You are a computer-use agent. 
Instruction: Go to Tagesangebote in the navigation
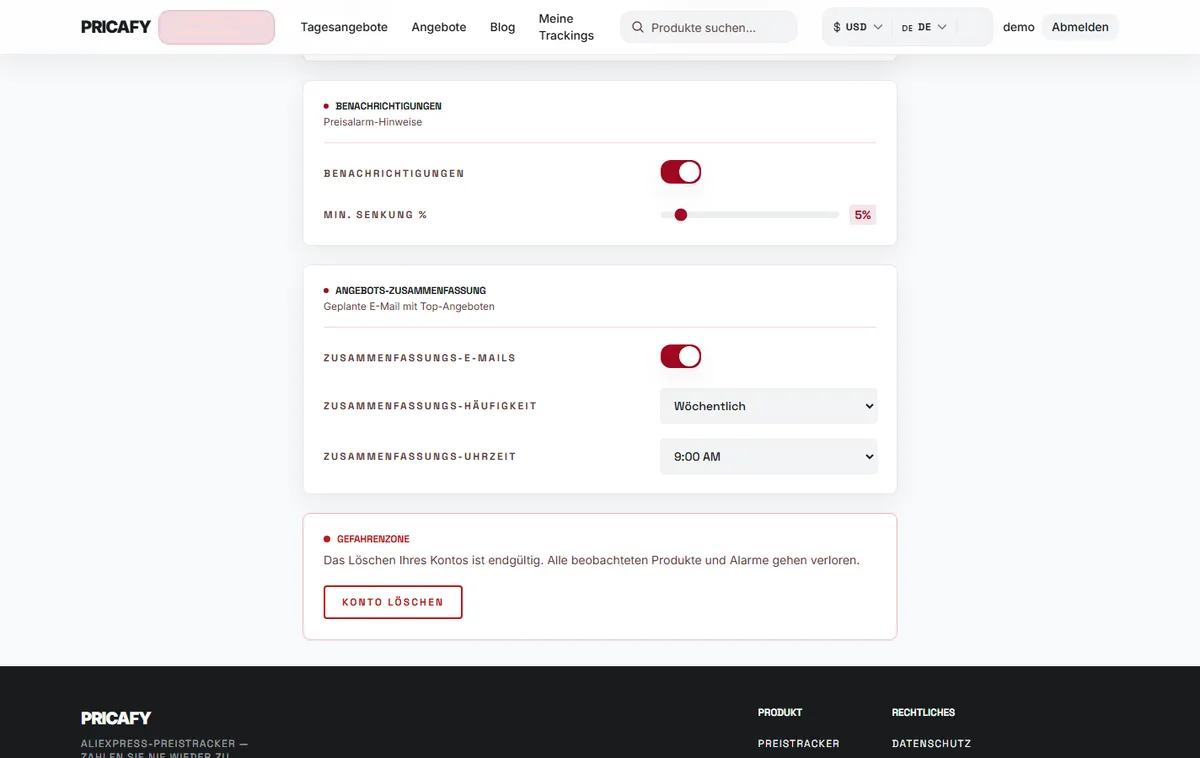[344, 27]
